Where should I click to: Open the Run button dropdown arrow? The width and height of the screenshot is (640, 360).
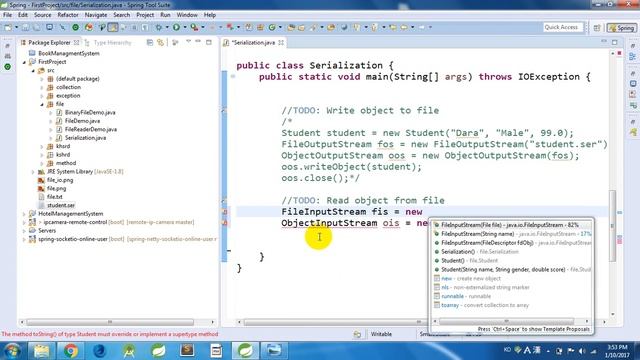tap(185, 27)
